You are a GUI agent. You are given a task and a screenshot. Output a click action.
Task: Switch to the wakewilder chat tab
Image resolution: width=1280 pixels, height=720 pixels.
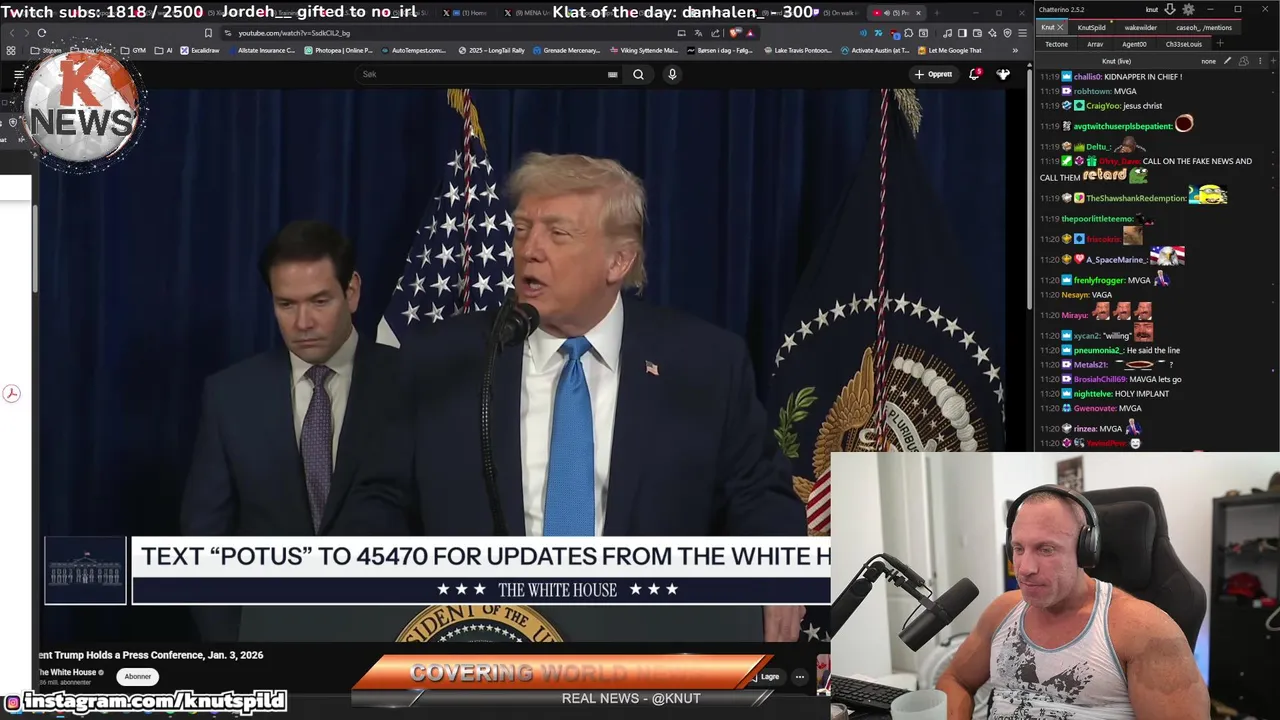(1140, 28)
